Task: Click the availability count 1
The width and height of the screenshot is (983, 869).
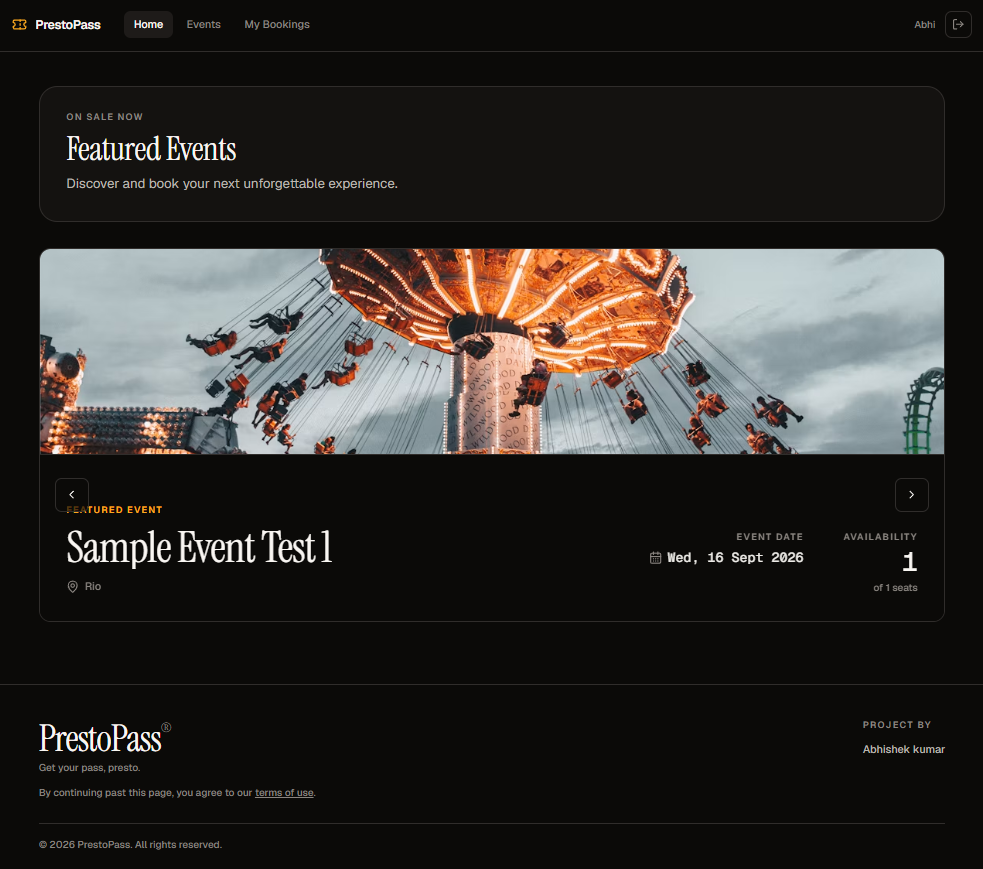Action: (910, 561)
